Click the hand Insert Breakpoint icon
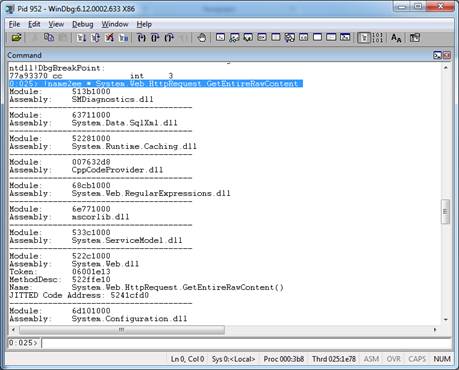This screenshot has height=370, width=459. click(201, 38)
